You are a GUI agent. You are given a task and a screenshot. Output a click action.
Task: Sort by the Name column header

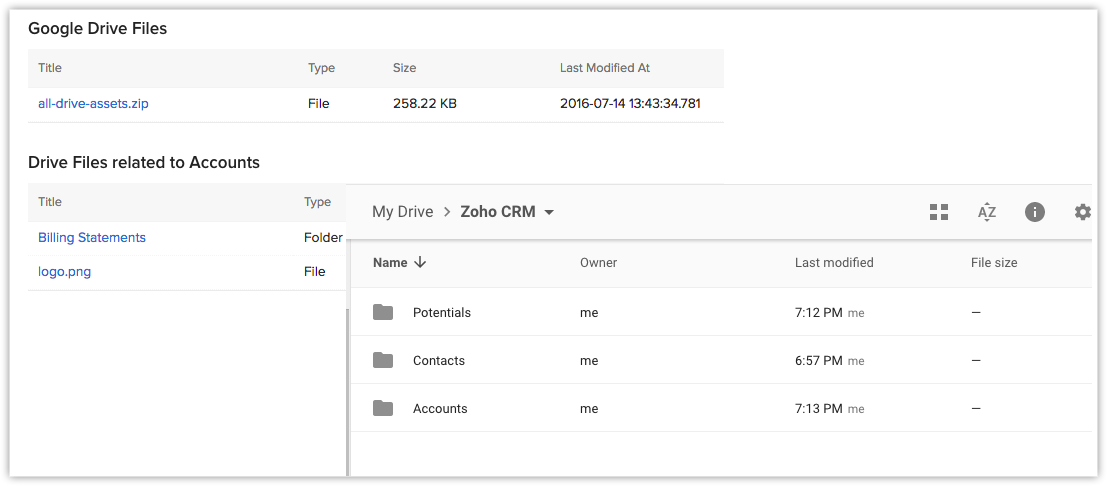[390, 263]
